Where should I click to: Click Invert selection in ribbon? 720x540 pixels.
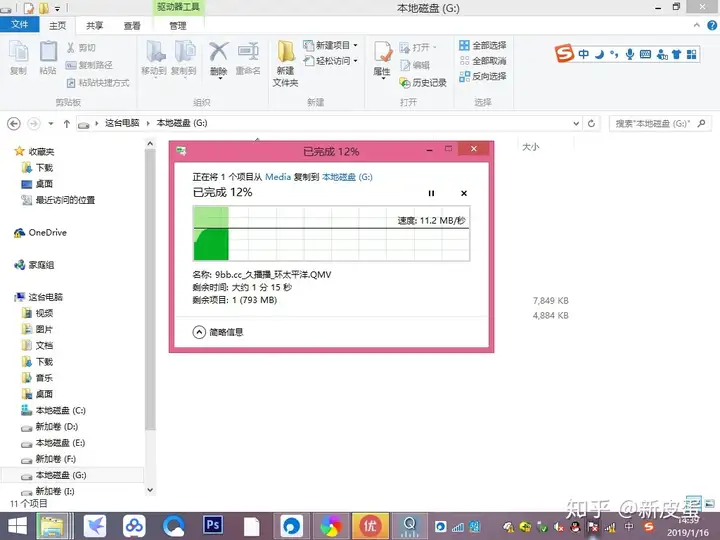(x=483, y=76)
